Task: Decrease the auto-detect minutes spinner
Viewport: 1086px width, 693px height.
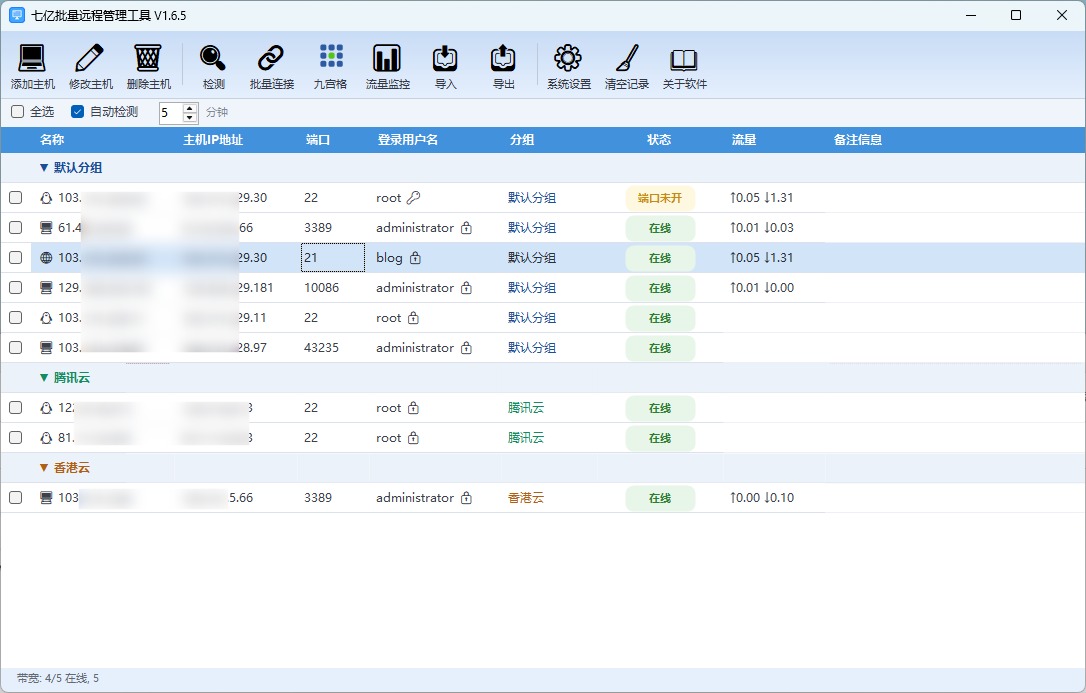Action: point(190,117)
